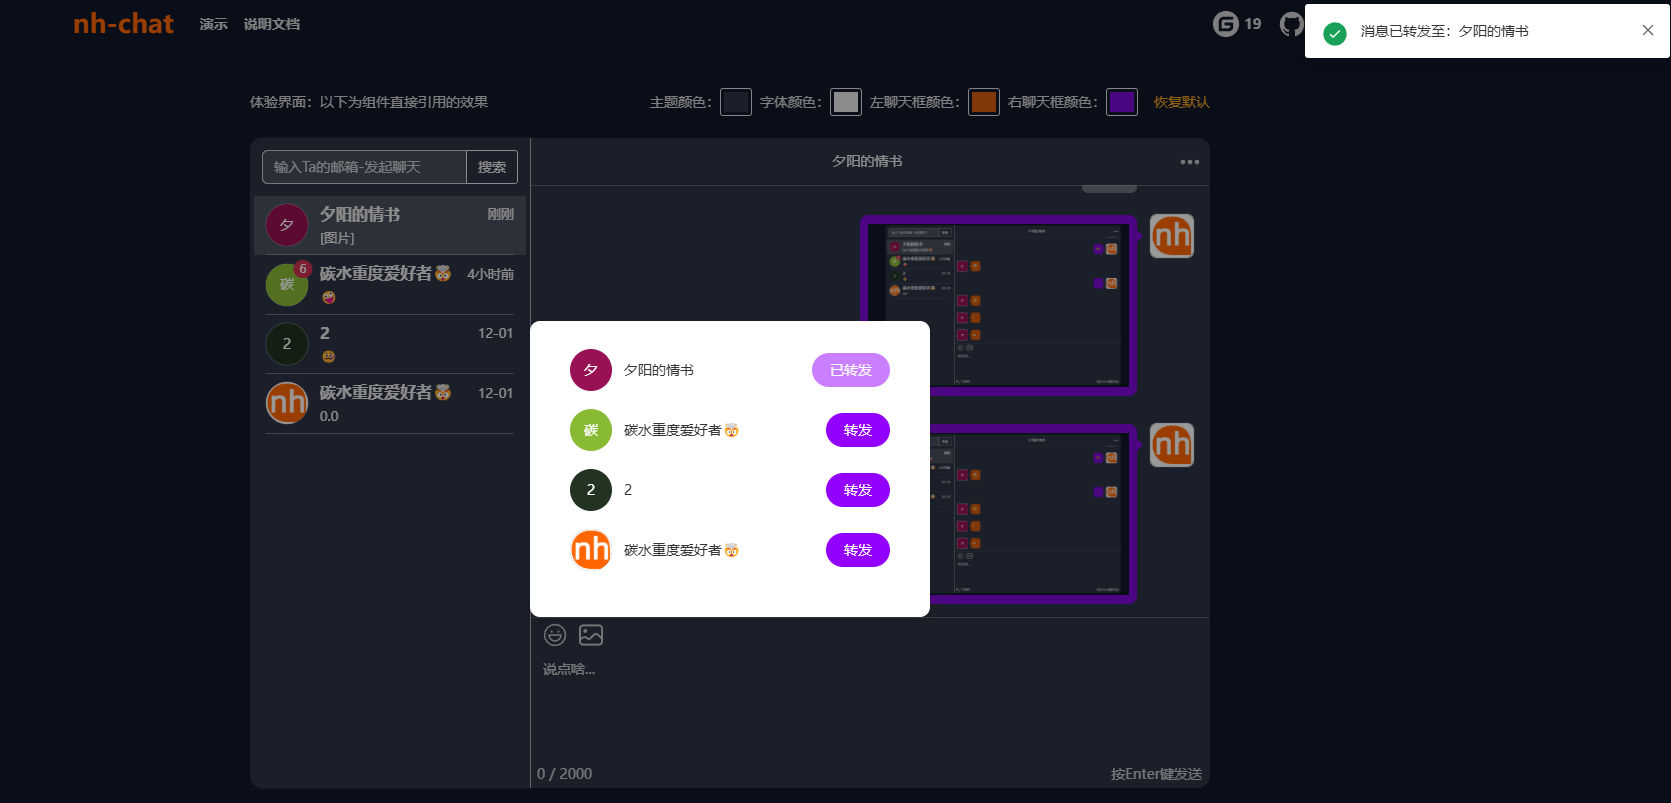Click the nh avatar beside first image message
Viewport: 1671px width, 803px height.
pos(1172,236)
